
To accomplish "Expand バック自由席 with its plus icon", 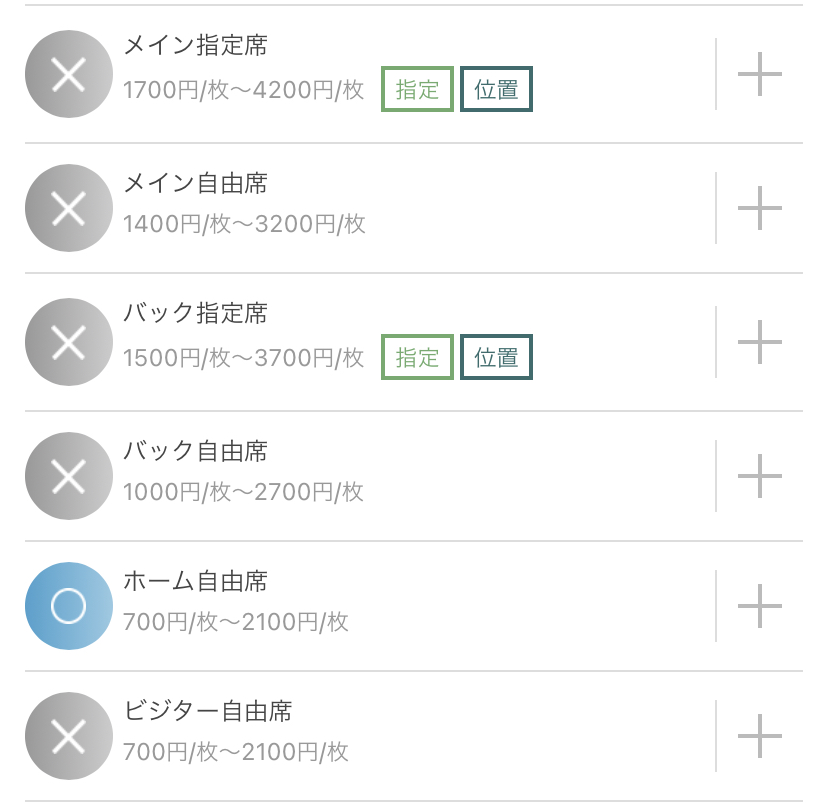I will [x=759, y=476].
